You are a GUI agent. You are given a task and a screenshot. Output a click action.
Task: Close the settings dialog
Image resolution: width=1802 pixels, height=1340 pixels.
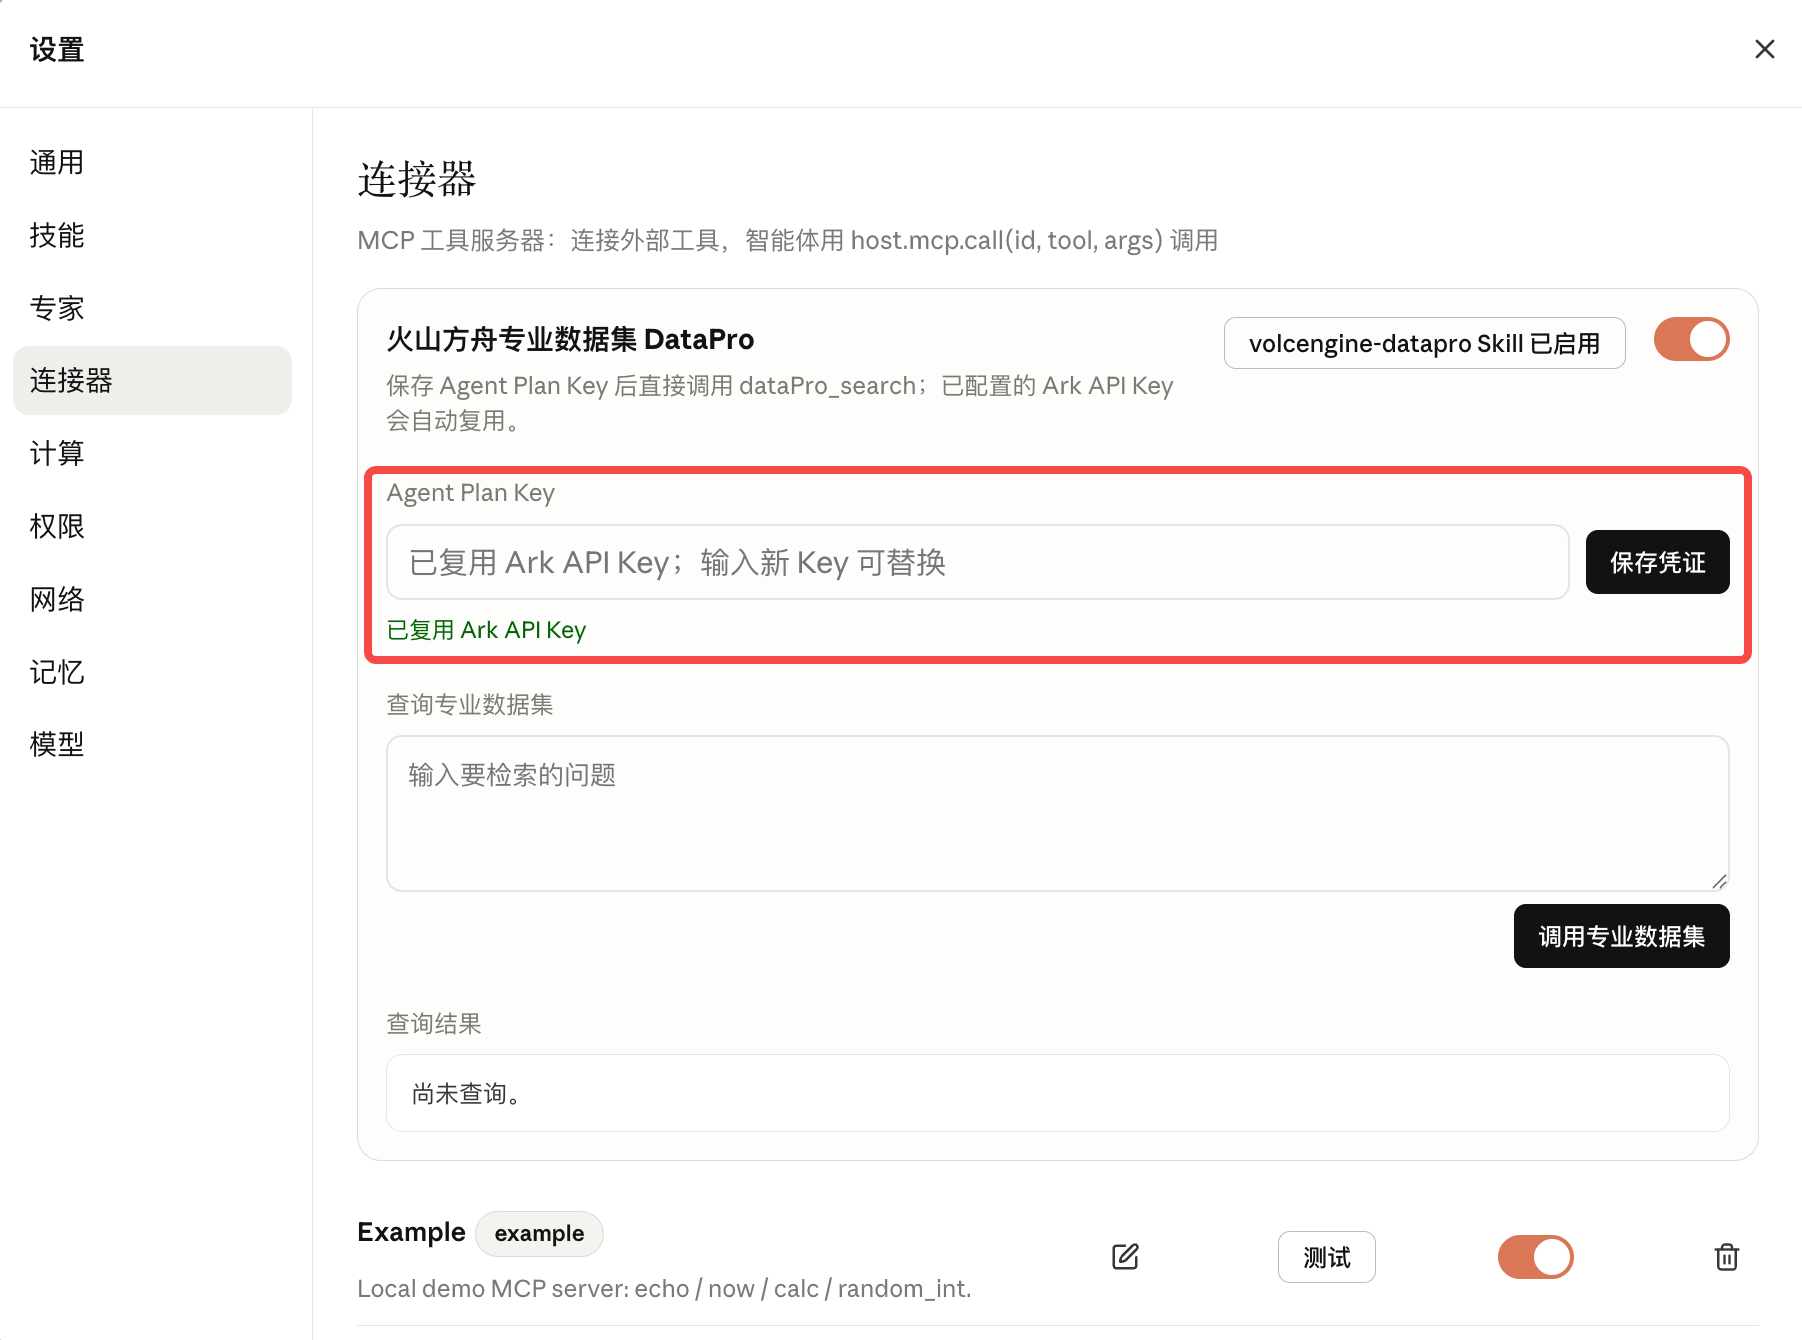pos(1765,49)
